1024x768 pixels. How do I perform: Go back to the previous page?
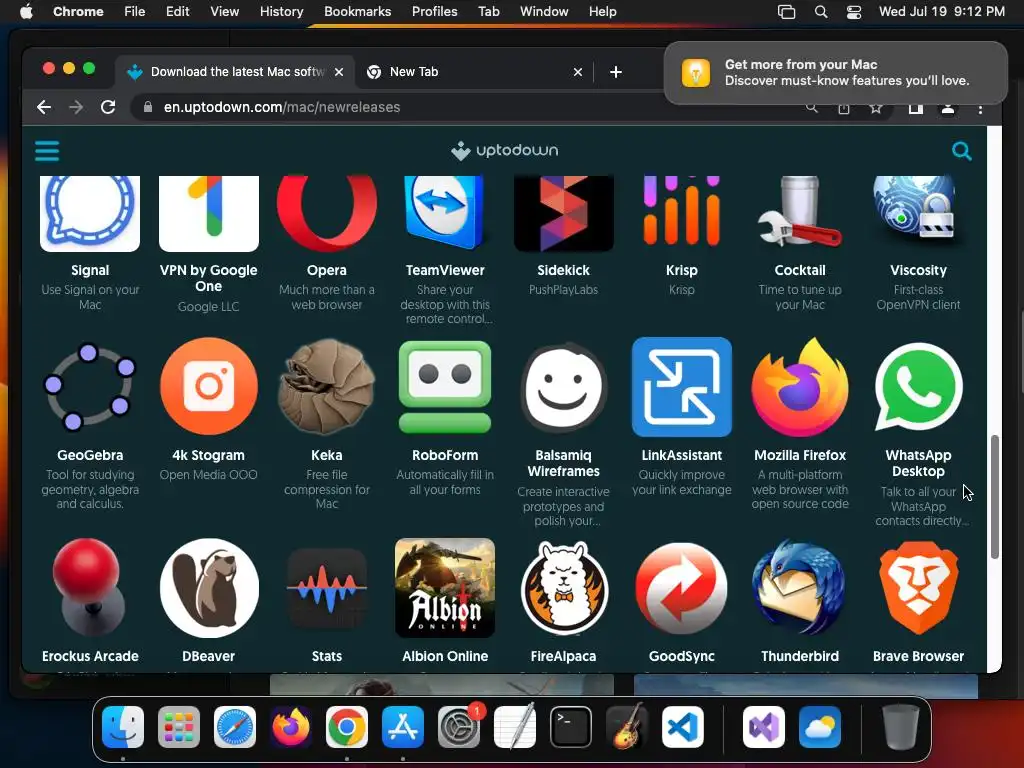tap(44, 107)
